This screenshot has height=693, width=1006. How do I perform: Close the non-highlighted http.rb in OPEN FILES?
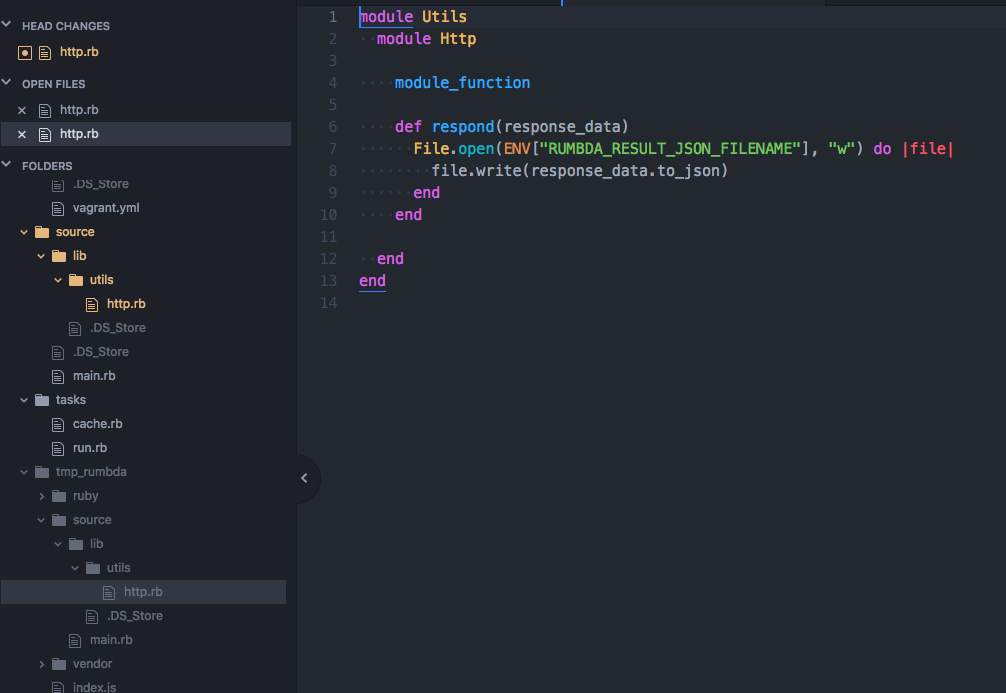(22, 110)
